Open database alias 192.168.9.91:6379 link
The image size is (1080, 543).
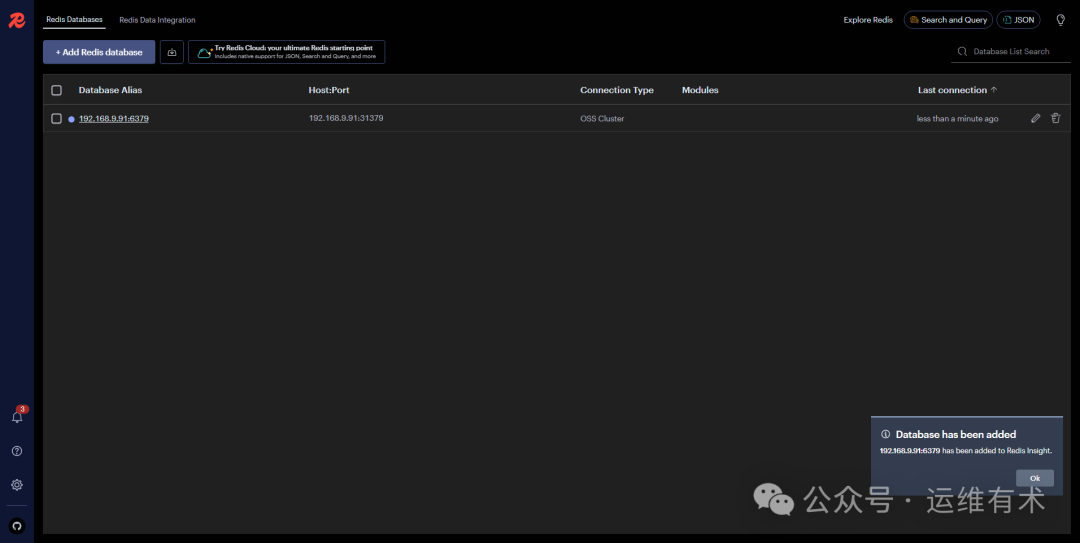pyautogui.click(x=114, y=119)
